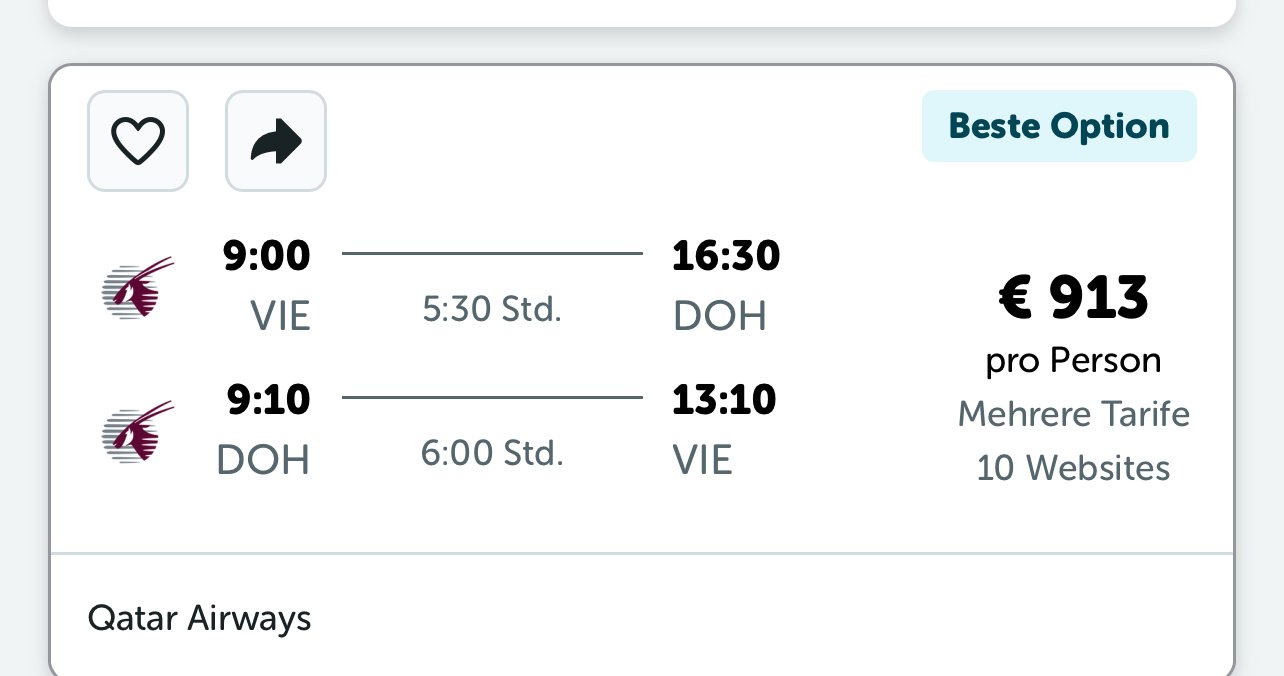1284x676 pixels.
Task: Click the outbound VIE departure airport code
Action: 280,316
